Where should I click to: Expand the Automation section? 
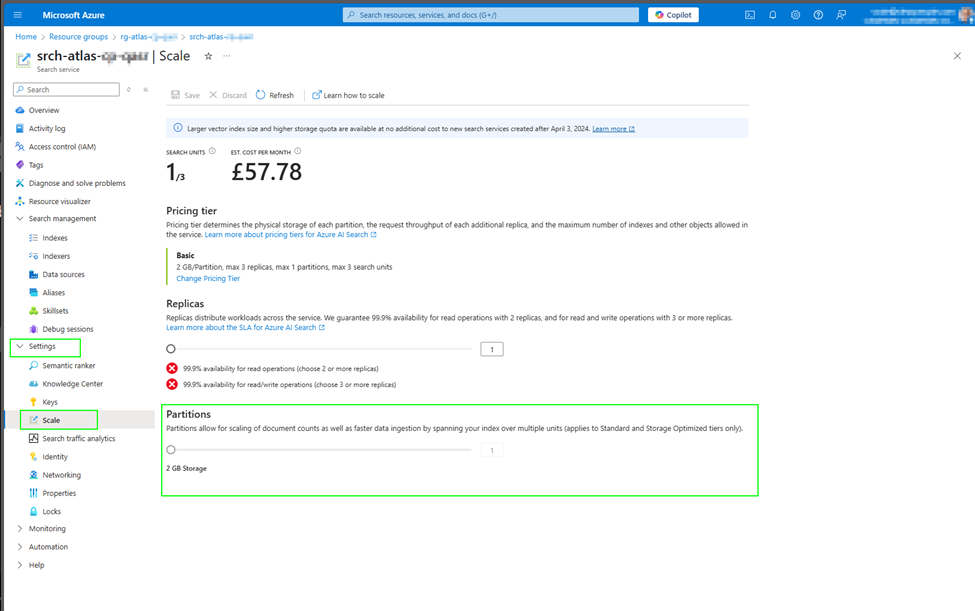[x=20, y=547]
